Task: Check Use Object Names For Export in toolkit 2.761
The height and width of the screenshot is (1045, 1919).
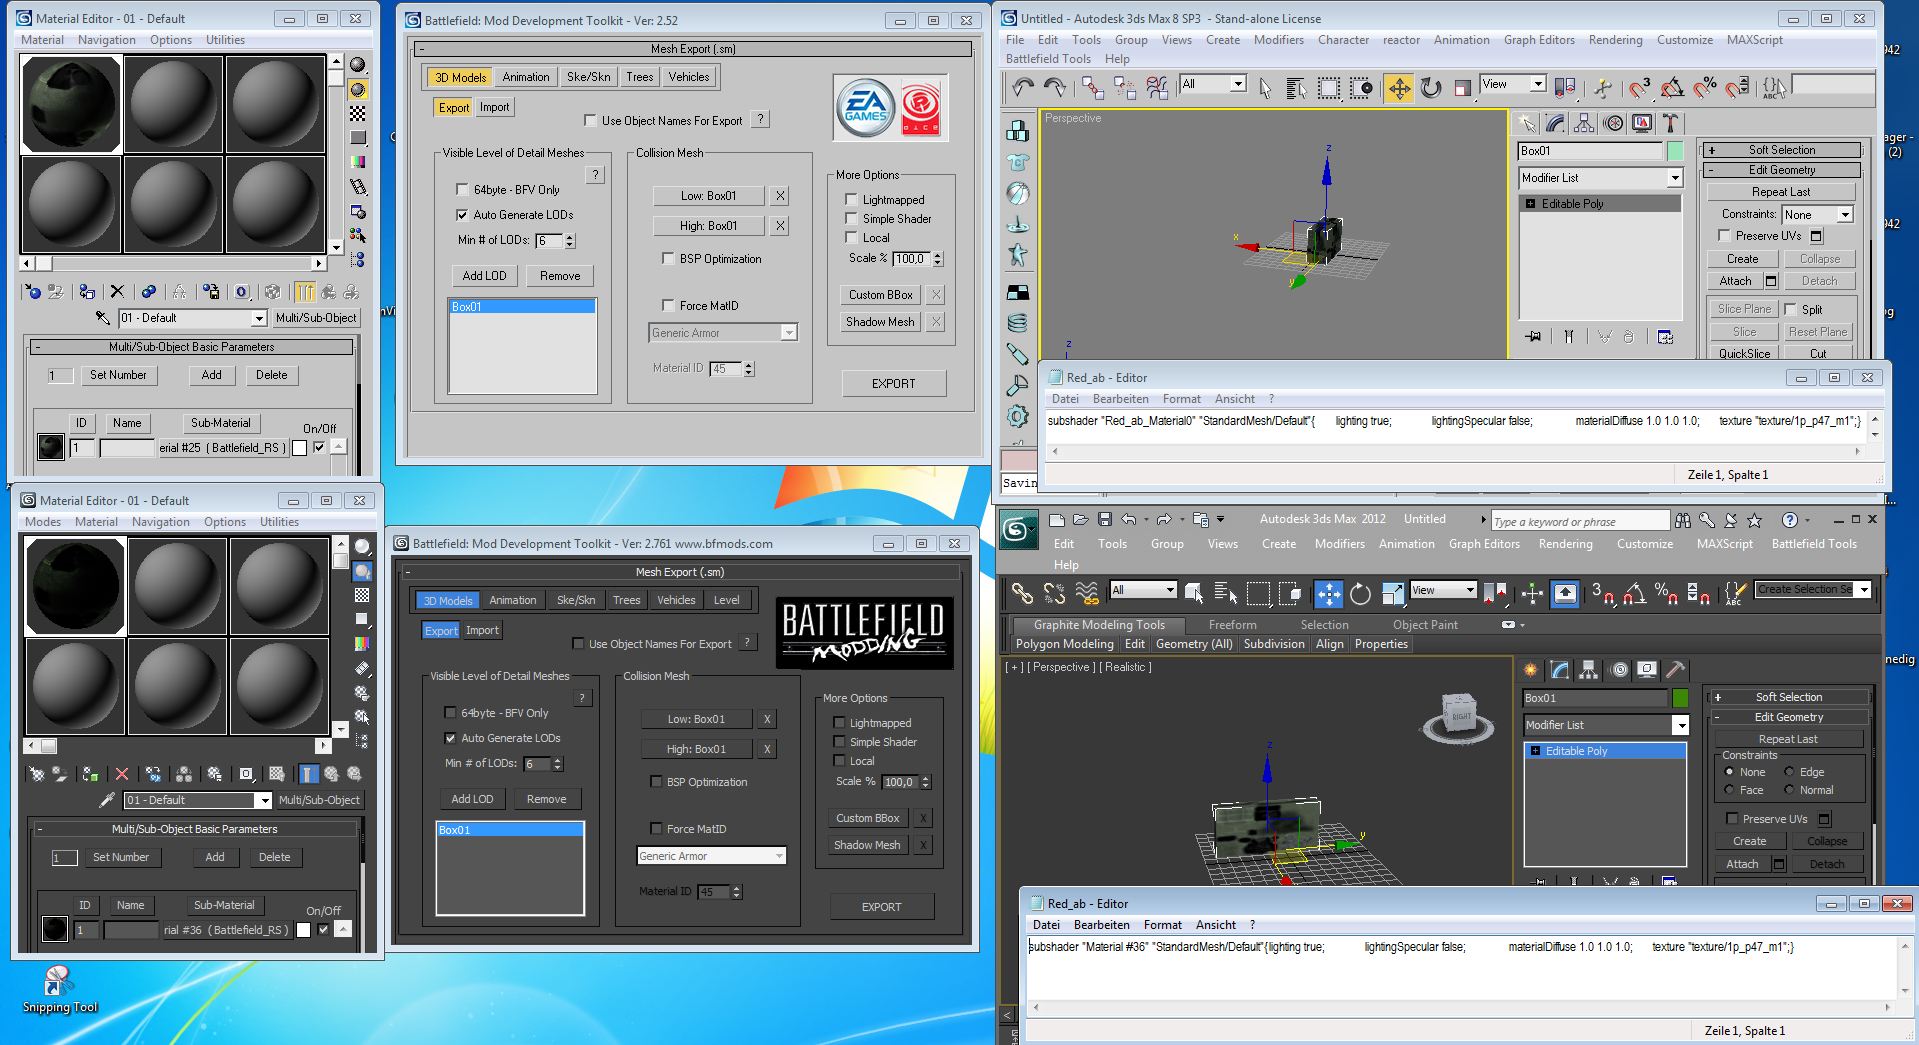Action: tap(578, 643)
